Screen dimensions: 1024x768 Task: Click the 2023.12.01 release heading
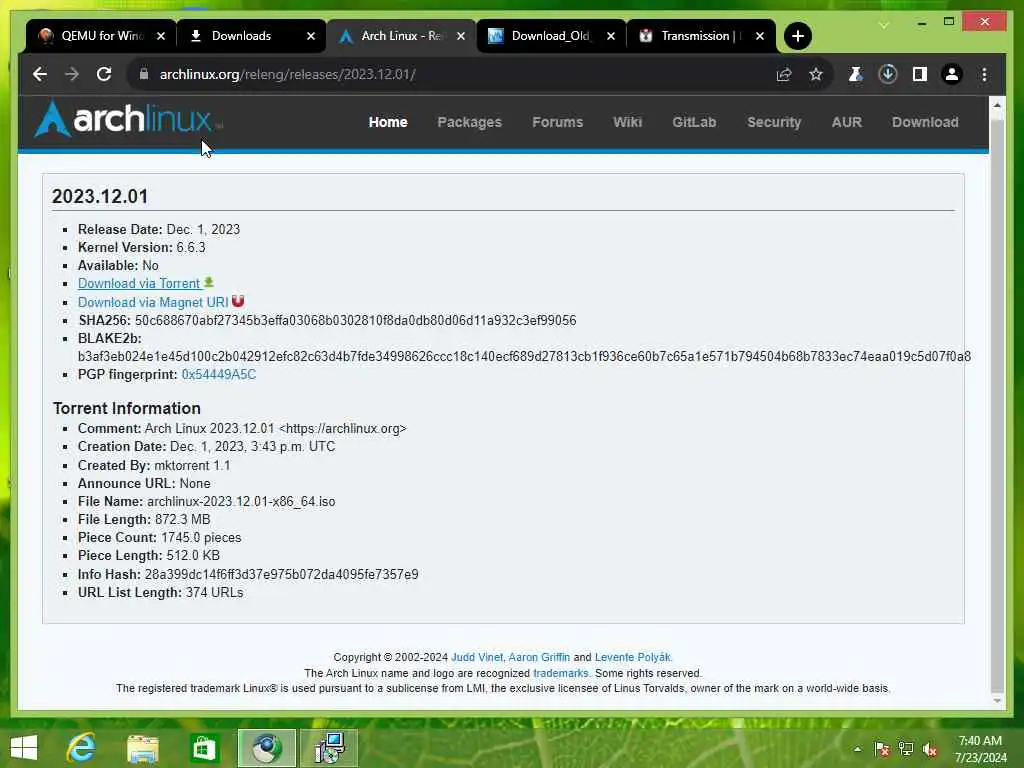(x=100, y=196)
